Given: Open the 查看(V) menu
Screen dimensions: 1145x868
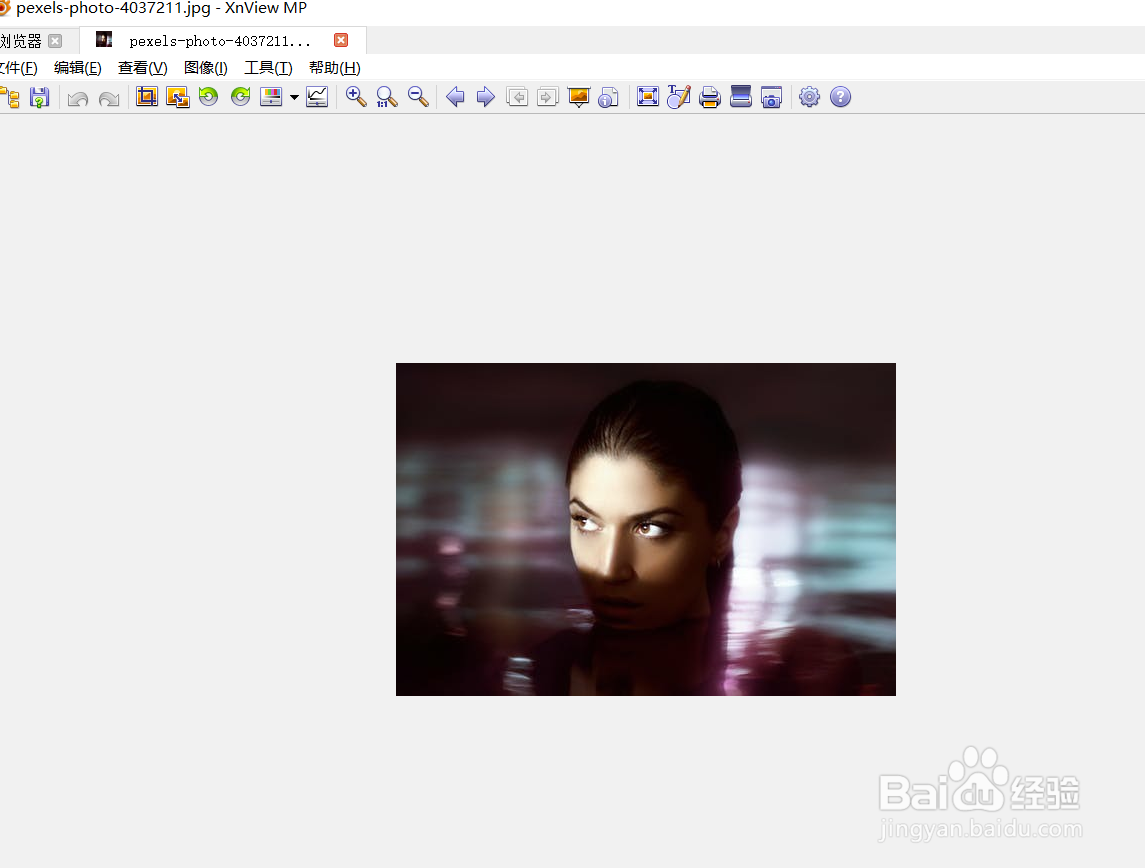Looking at the screenshot, I should click(142, 68).
